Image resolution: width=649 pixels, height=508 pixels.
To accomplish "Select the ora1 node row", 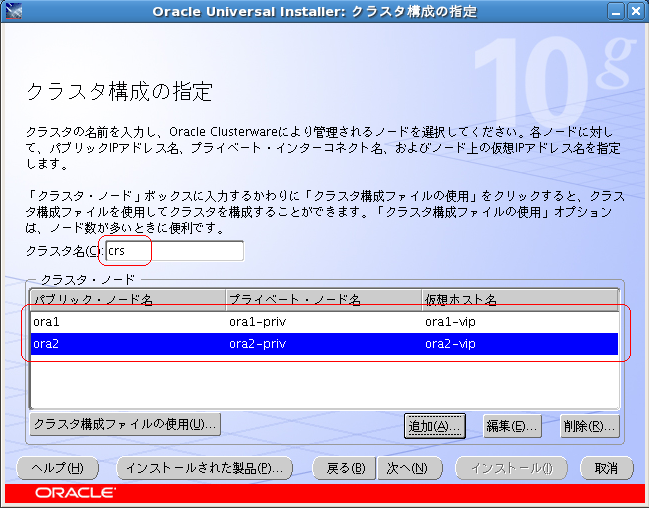I will coord(128,323).
